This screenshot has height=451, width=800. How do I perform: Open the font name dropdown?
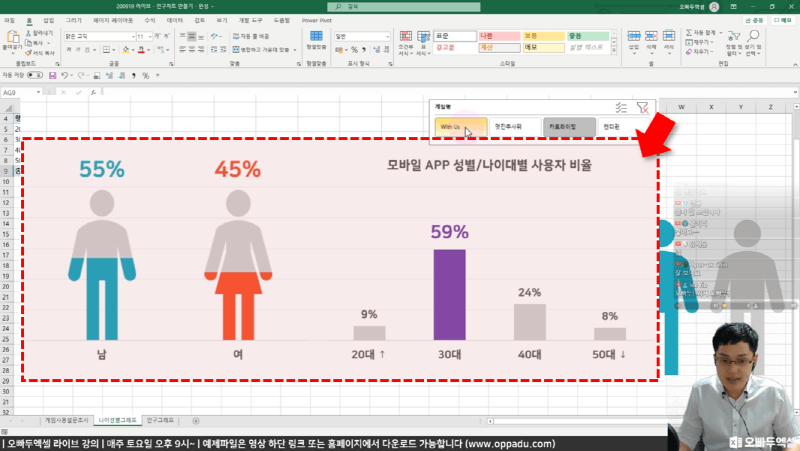tap(133, 37)
